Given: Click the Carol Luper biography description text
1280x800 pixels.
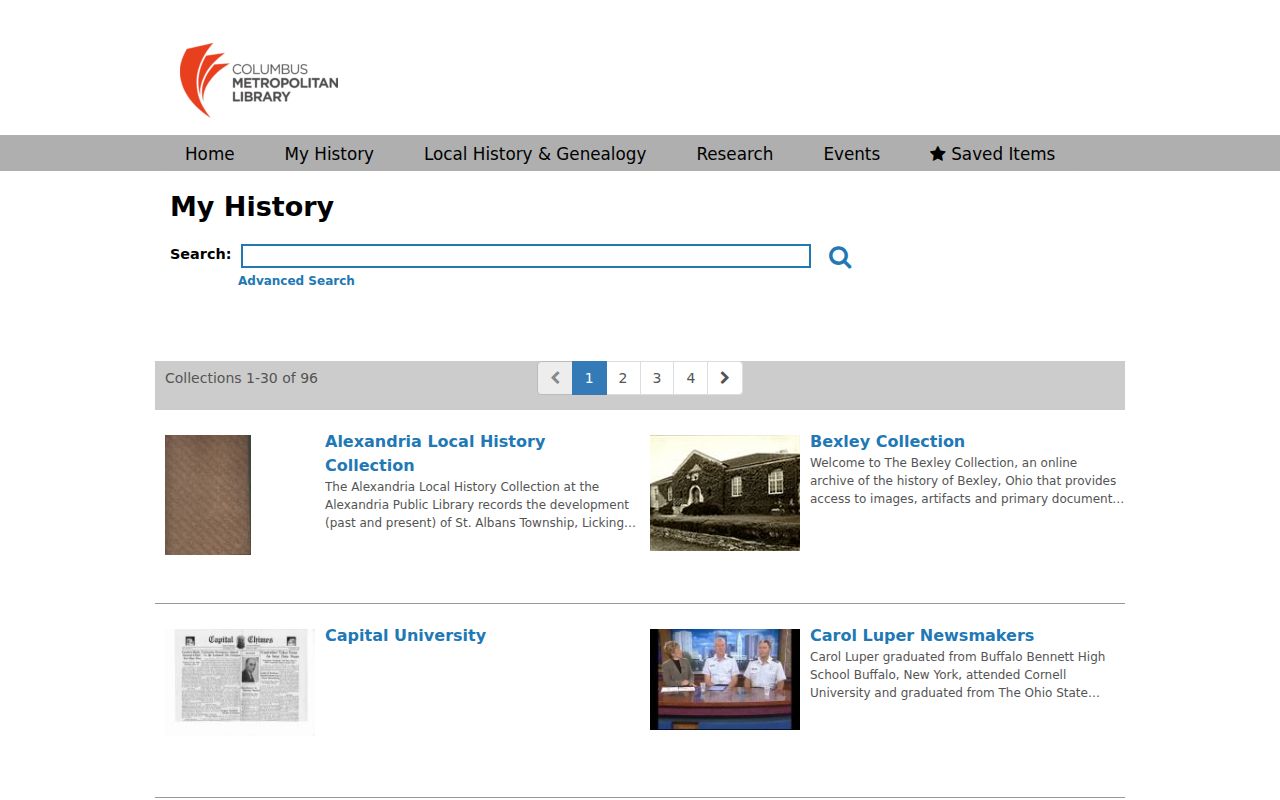Looking at the screenshot, I should pos(958,675).
